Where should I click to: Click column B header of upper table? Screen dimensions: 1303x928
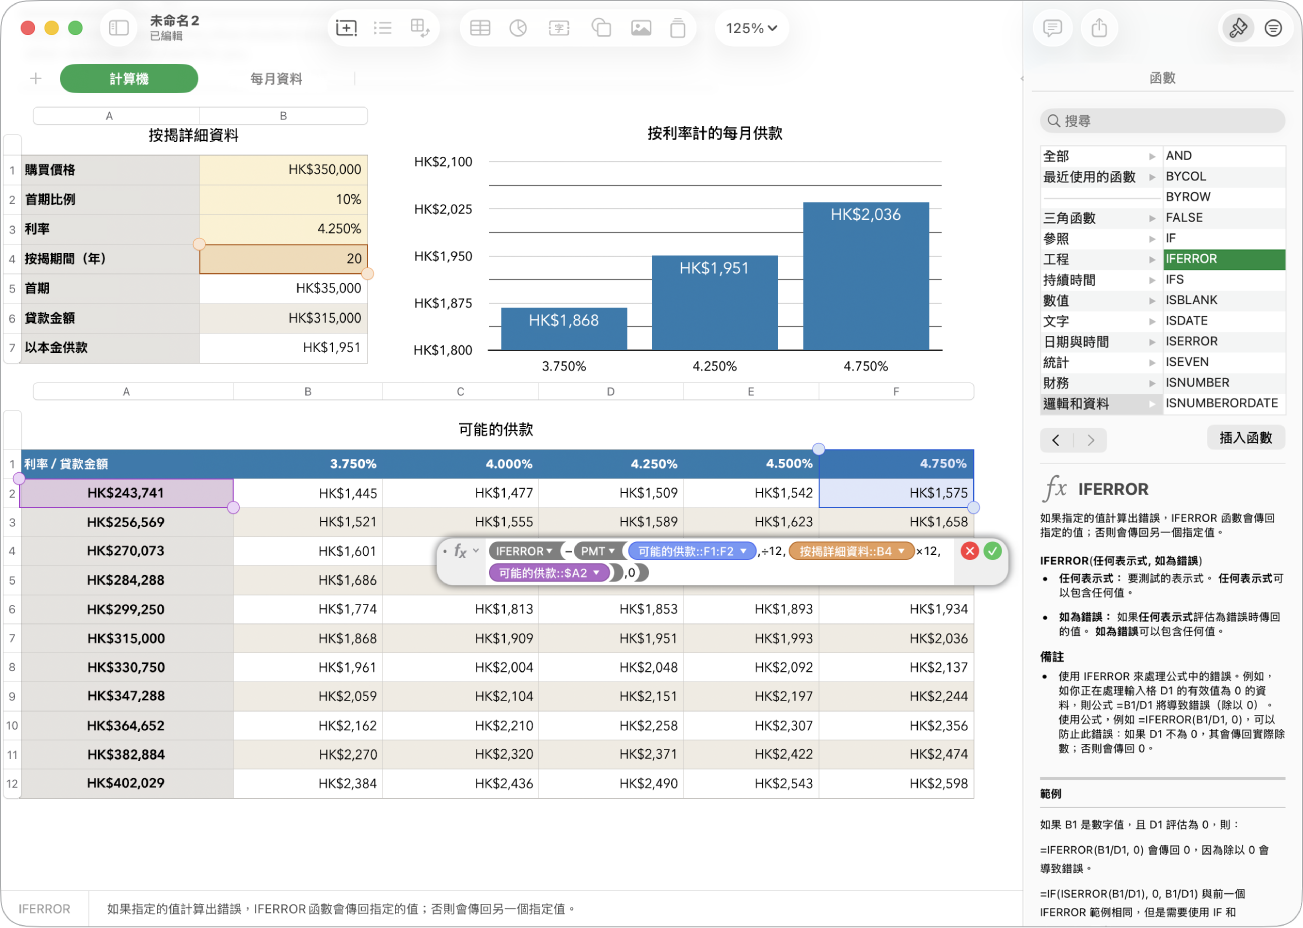tap(283, 116)
